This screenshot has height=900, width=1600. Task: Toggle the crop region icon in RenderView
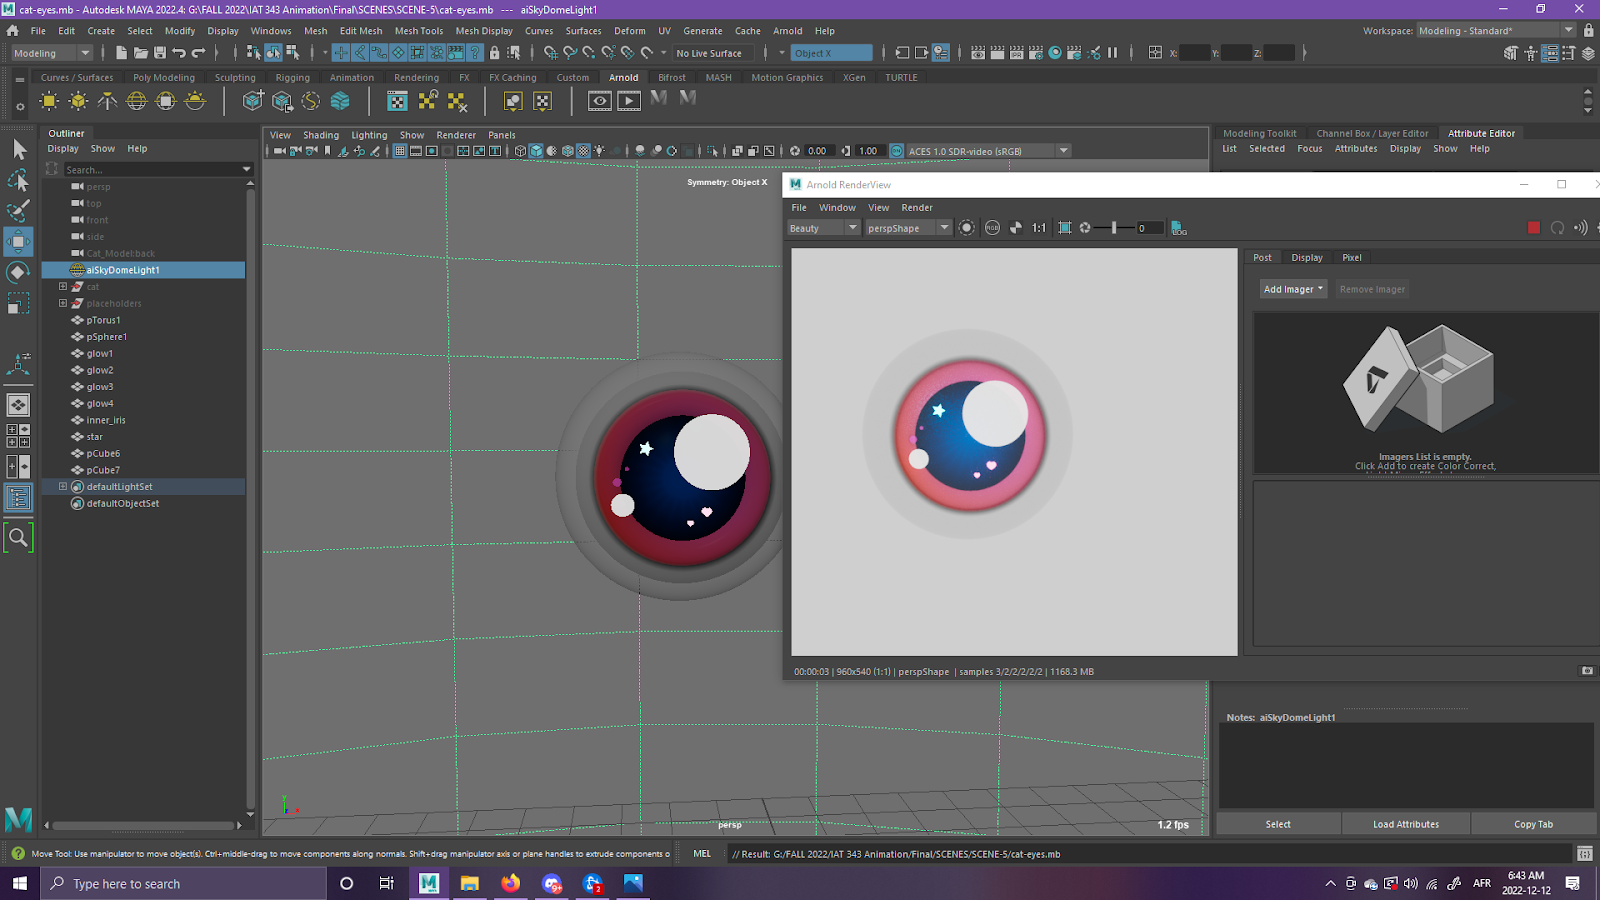pyautogui.click(x=1065, y=228)
